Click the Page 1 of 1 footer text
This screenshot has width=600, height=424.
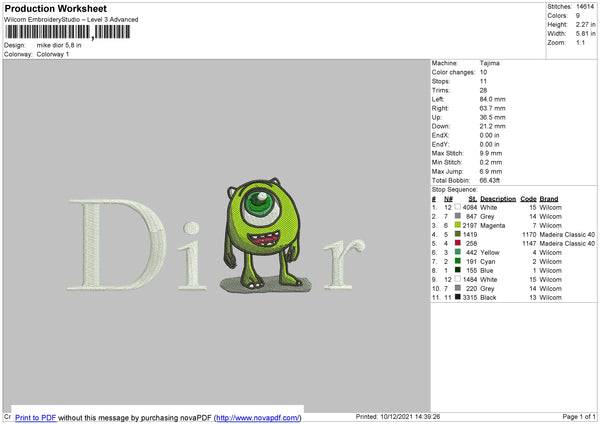(x=579, y=416)
